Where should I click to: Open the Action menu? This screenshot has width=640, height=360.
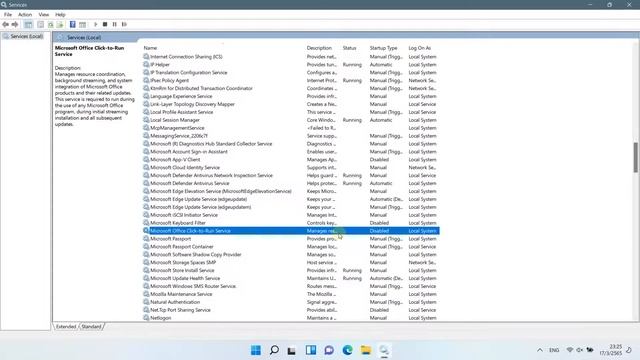click(25, 14)
